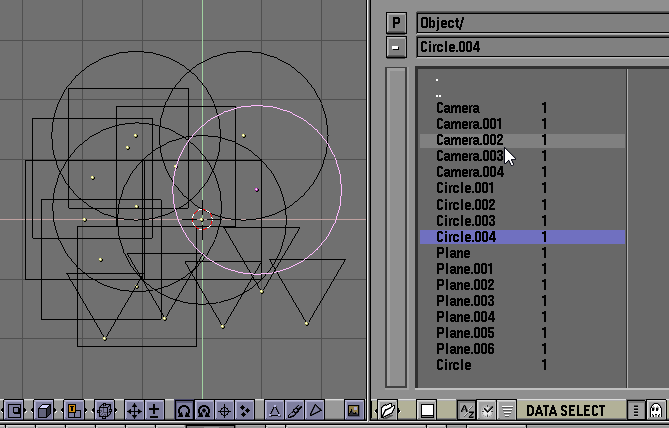The width and height of the screenshot is (669, 428).
Task: Select Circle.002 in the data list
Action: coord(522,205)
